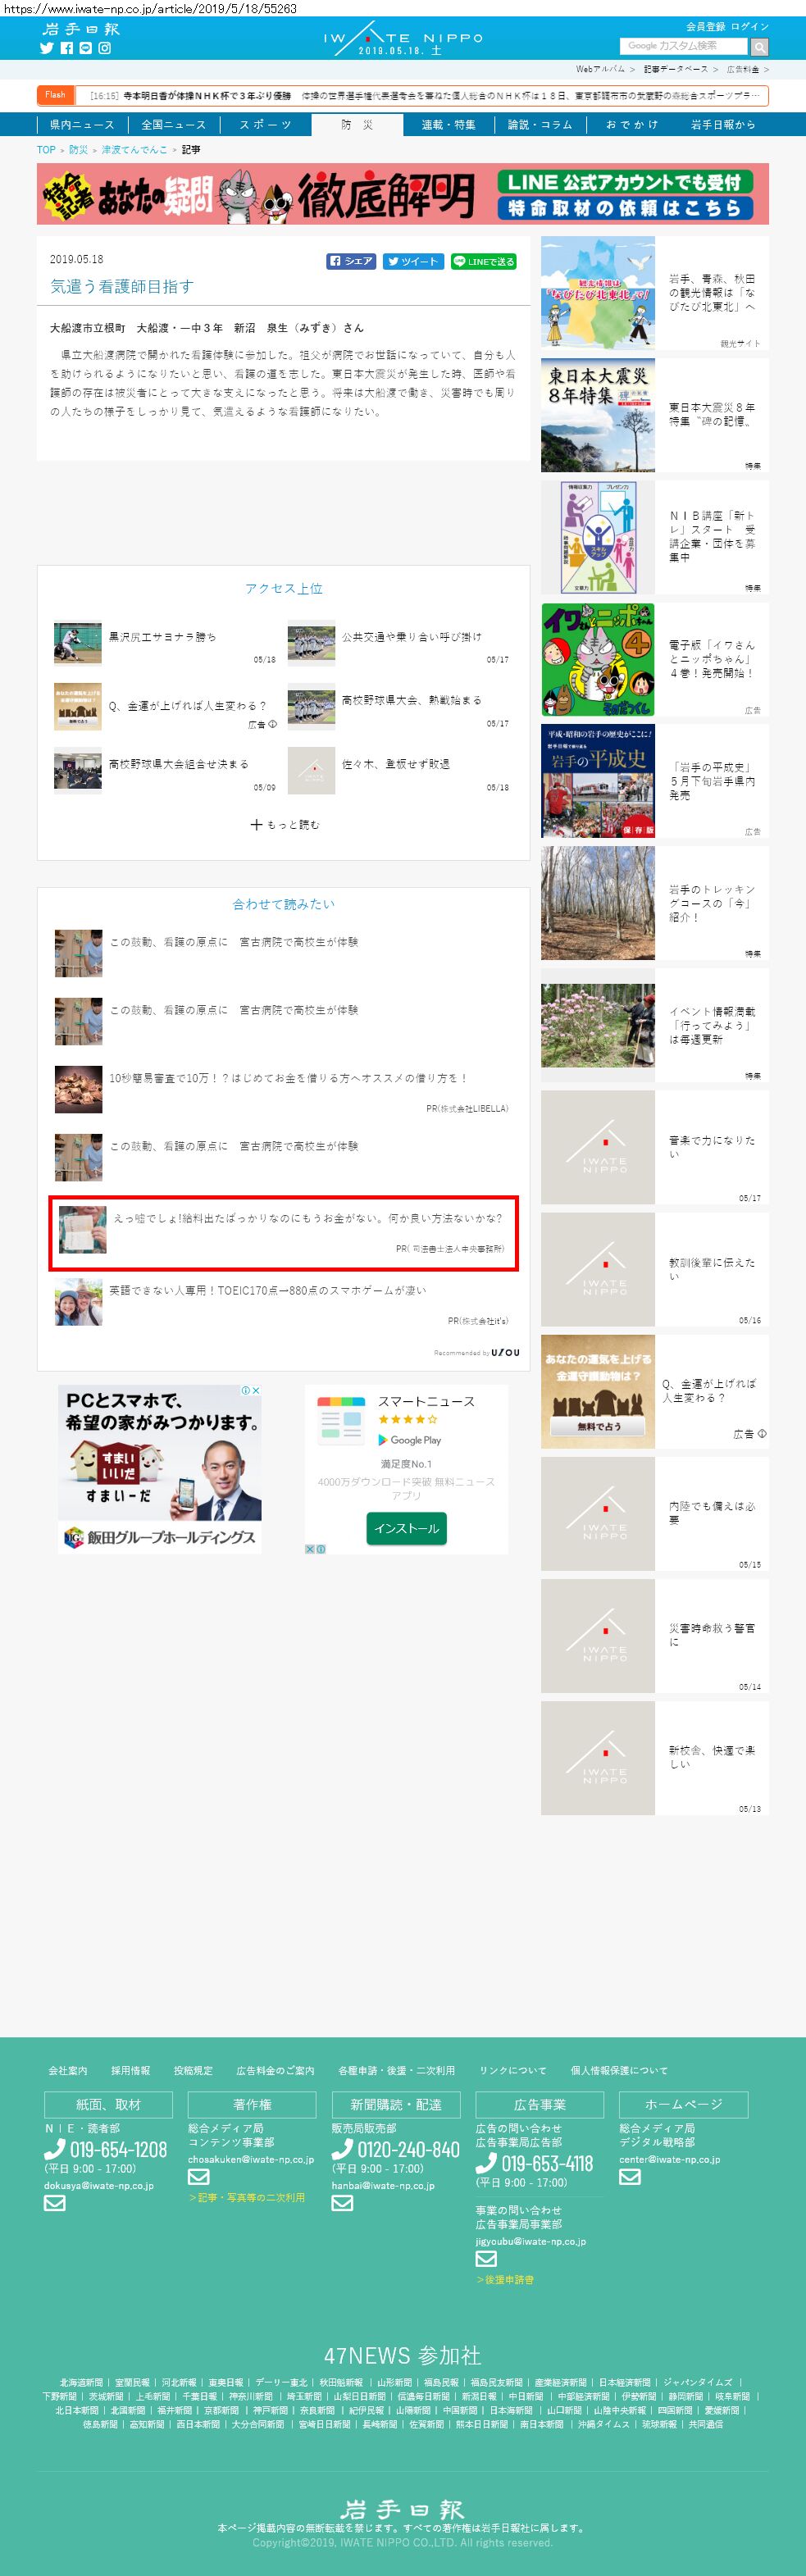The image size is (806, 2576).
Task: Send article with LINEで送る button
Action: click(x=483, y=261)
